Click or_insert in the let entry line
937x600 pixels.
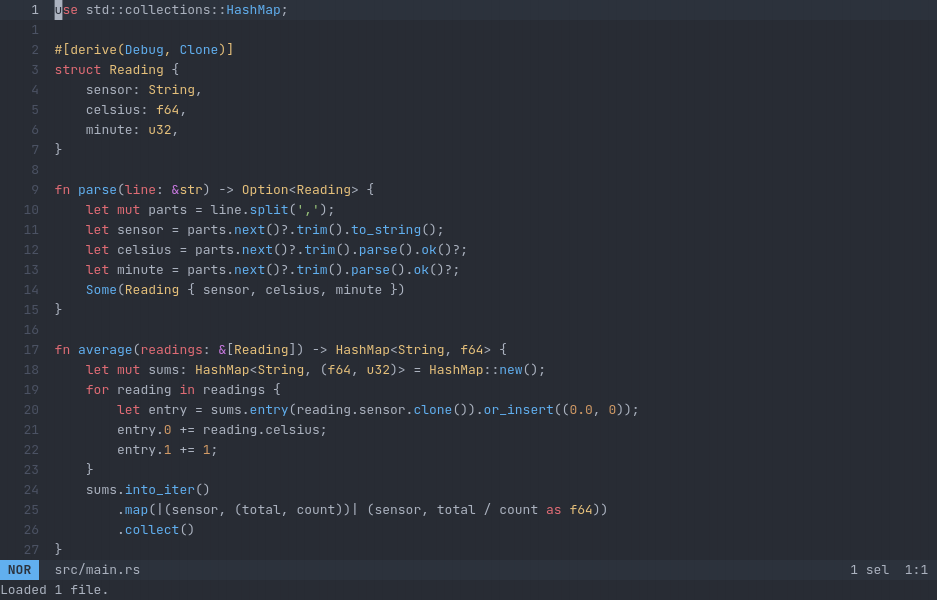tap(519, 410)
